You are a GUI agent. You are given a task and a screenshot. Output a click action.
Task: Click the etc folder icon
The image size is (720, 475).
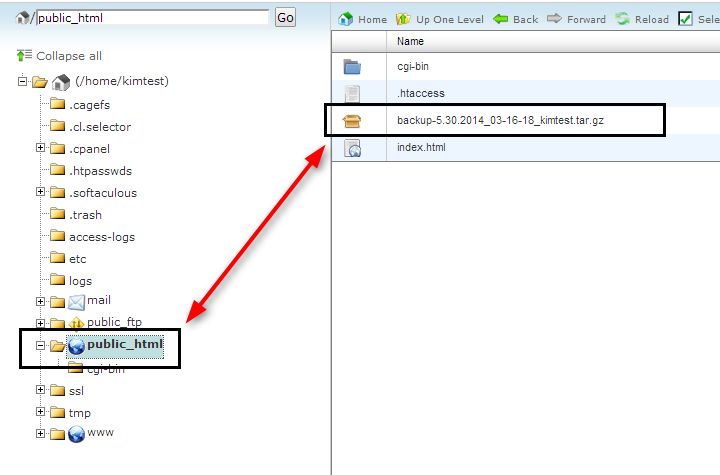pos(57,258)
